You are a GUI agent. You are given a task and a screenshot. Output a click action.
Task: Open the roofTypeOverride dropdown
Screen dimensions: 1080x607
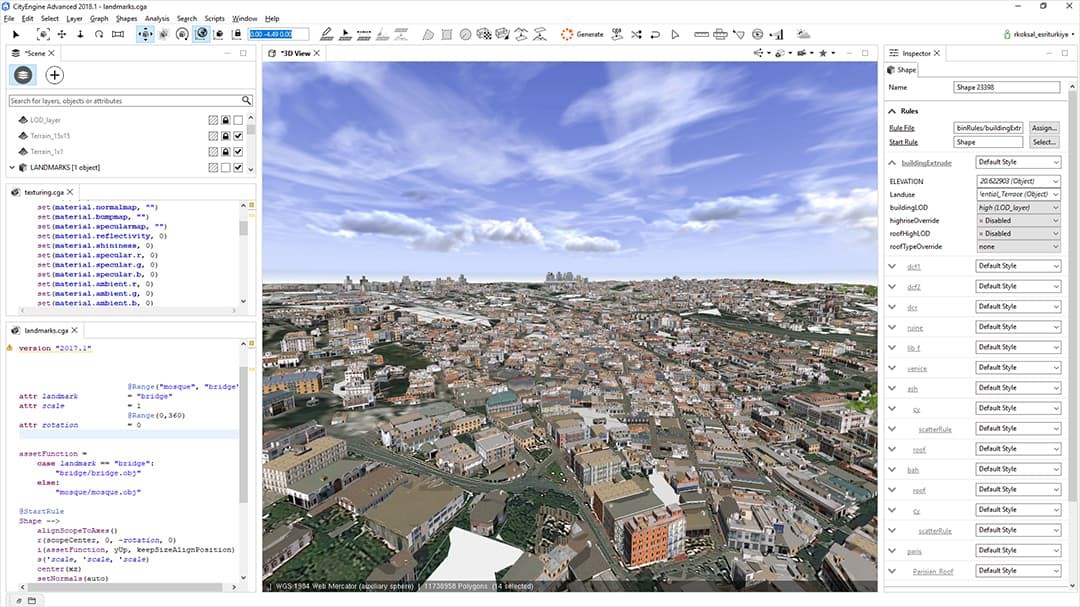click(1018, 247)
